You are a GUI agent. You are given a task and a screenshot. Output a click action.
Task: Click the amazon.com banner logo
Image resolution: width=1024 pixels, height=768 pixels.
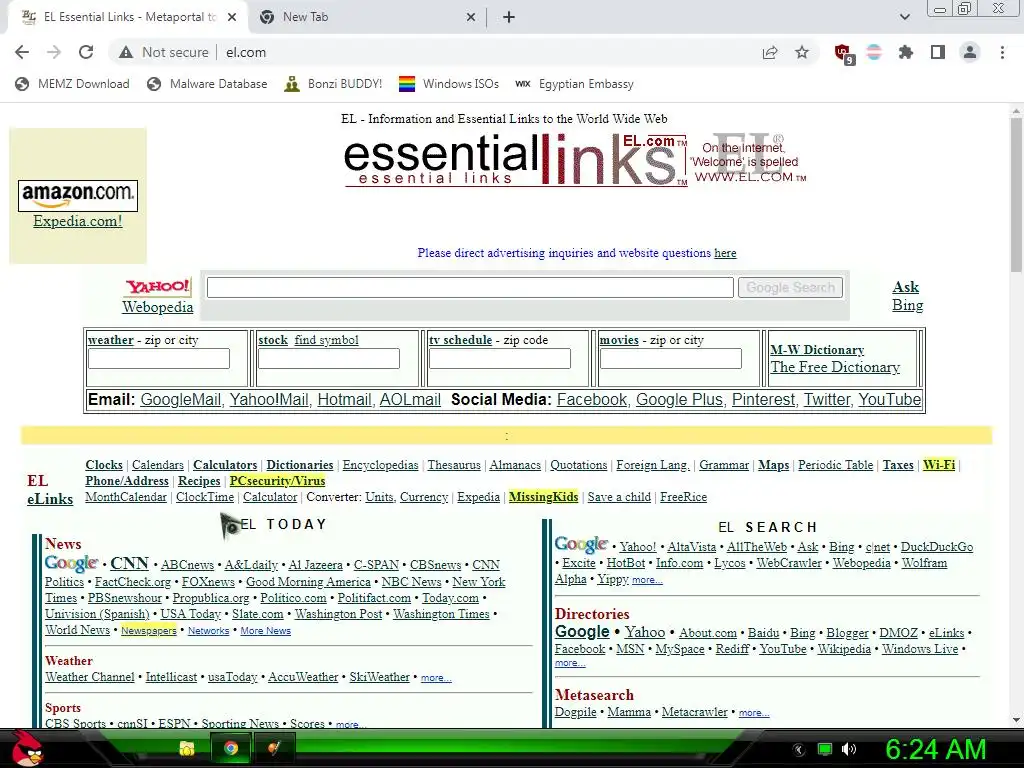pos(78,195)
